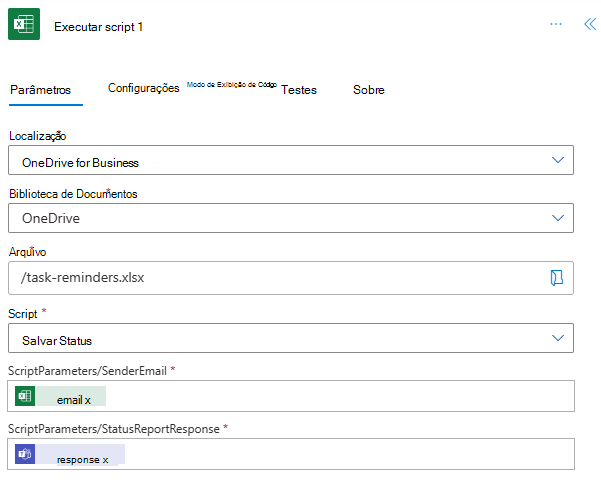The width and height of the screenshot is (601, 480).
Task: Click the Arquivo field with /task-reminders.xlsx
Action: [280, 278]
